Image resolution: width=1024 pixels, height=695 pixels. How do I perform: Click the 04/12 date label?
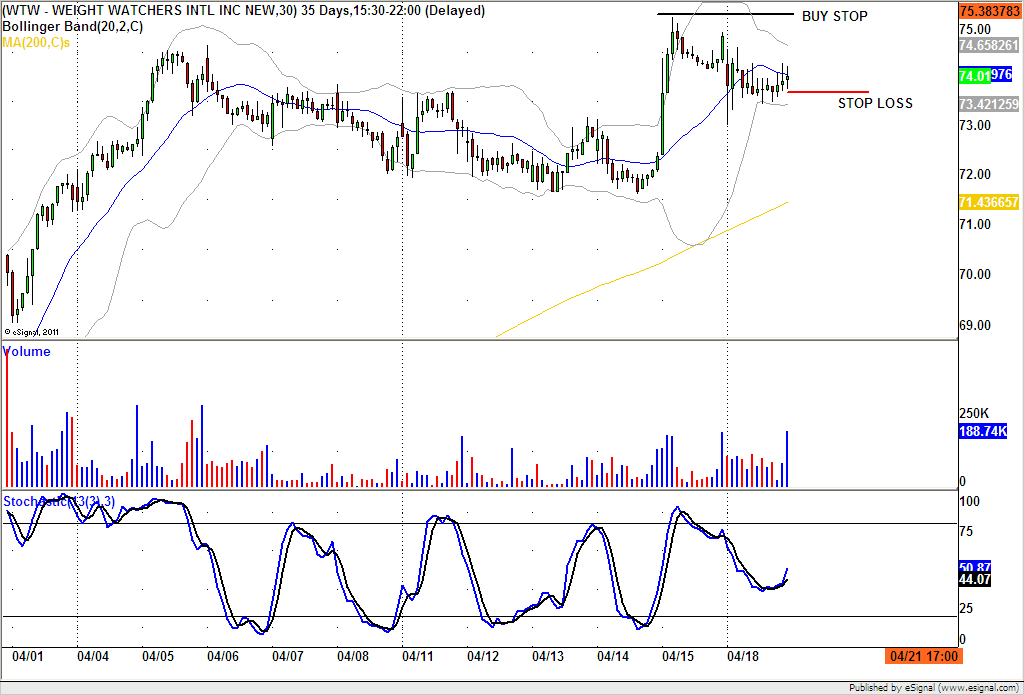point(483,656)
